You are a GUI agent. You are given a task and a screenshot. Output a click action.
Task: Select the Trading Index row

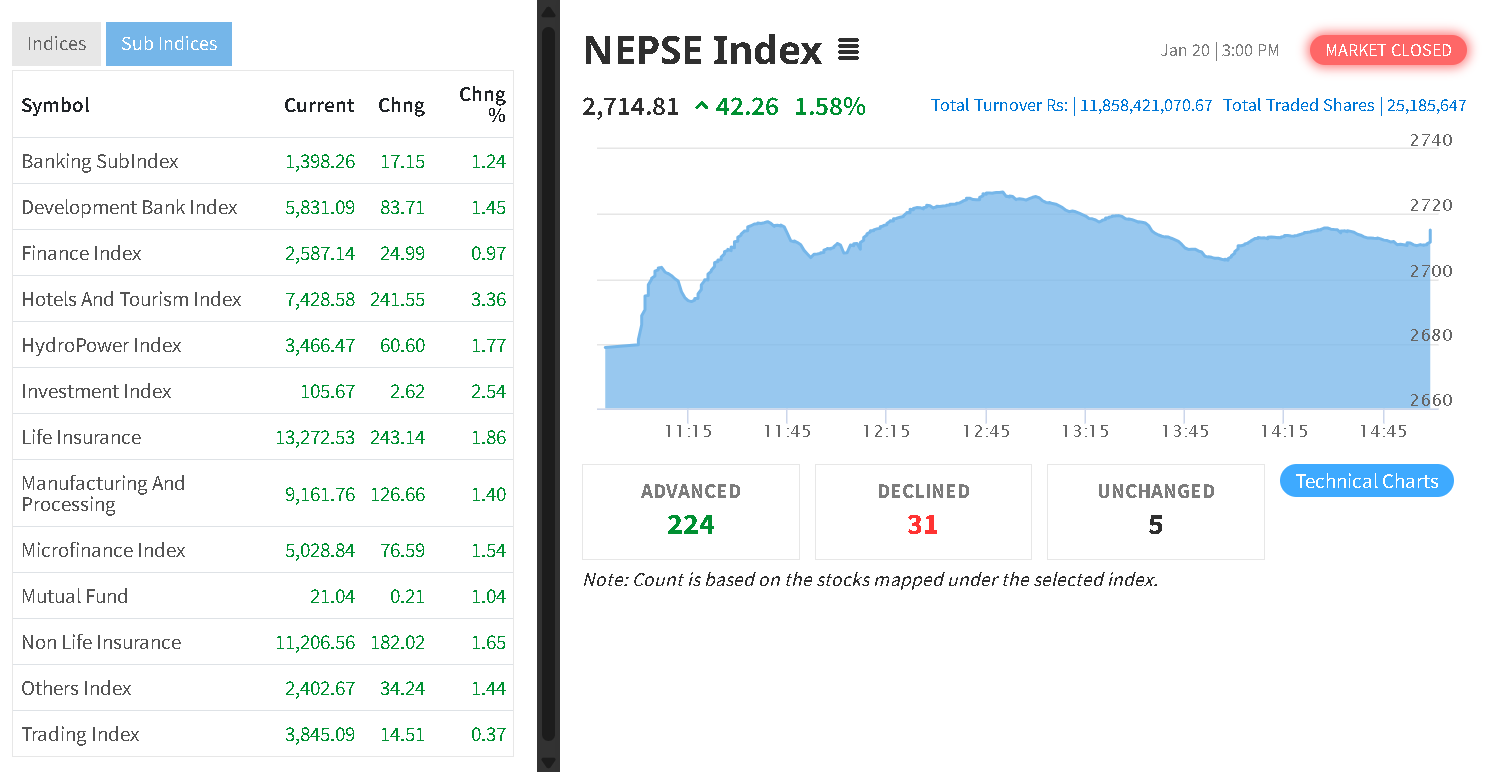click(80, 734)
